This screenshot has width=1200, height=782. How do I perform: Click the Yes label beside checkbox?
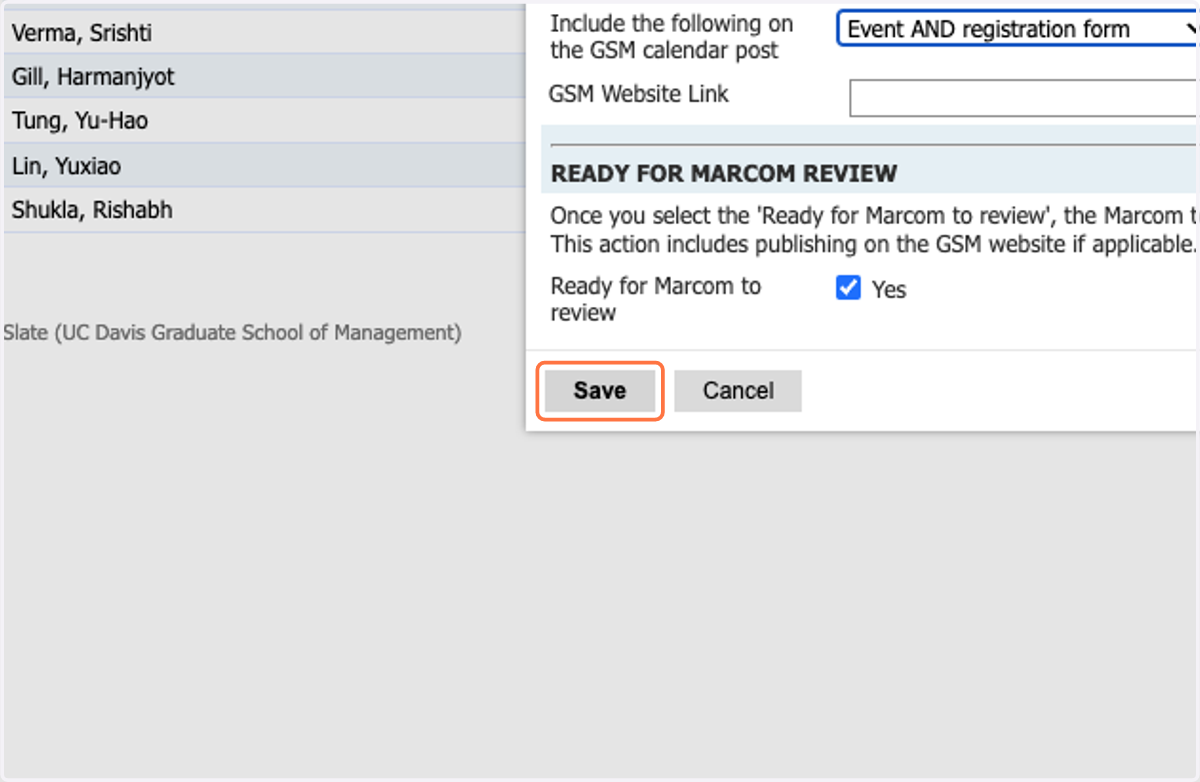pyautogui.click(x=889, y=290)
